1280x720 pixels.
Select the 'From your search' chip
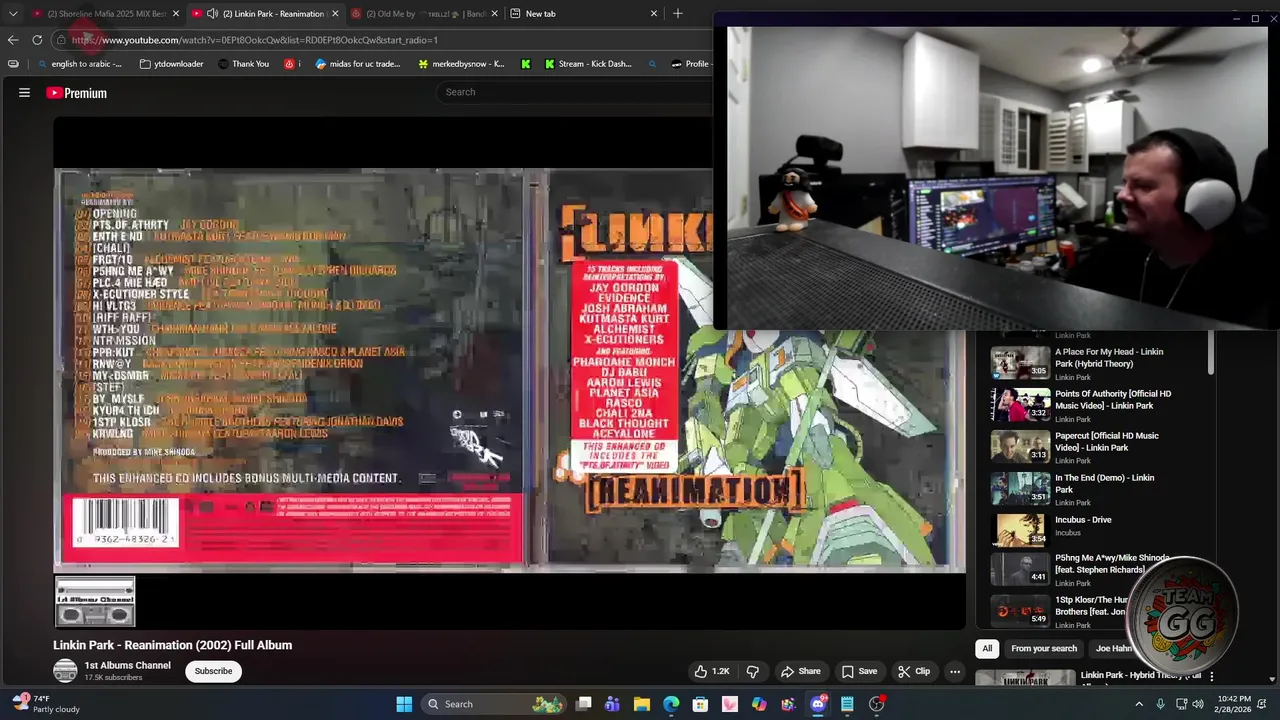(x=1044, y=648)
